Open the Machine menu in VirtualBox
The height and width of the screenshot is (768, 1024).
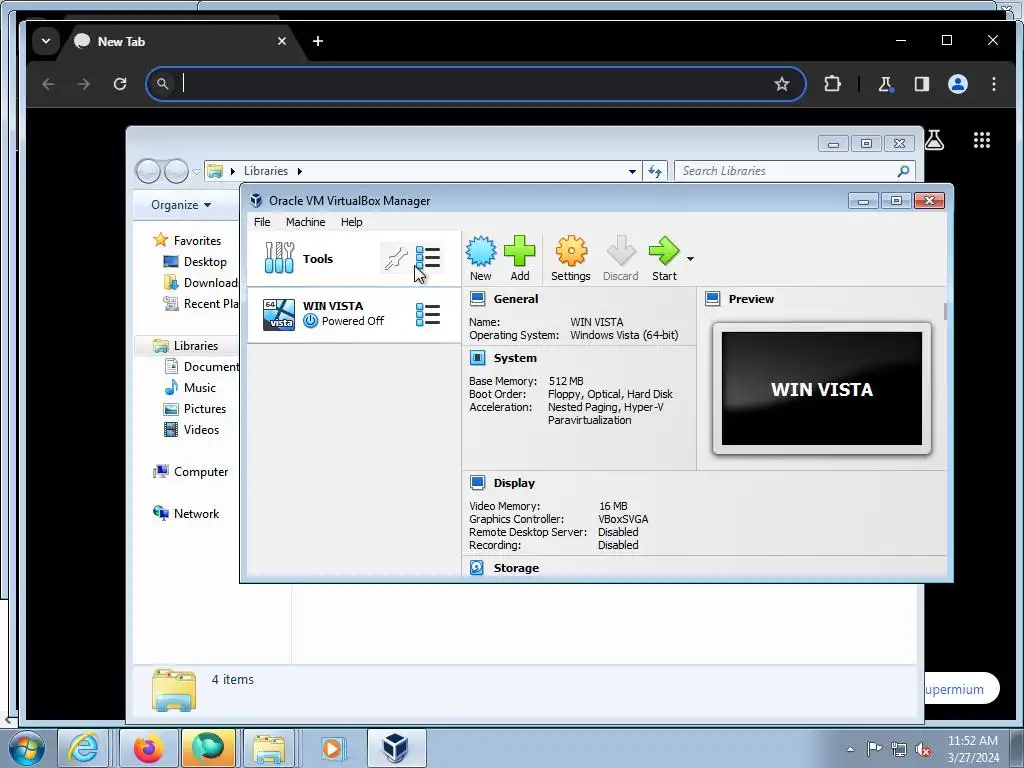click(x=306, y=222)
